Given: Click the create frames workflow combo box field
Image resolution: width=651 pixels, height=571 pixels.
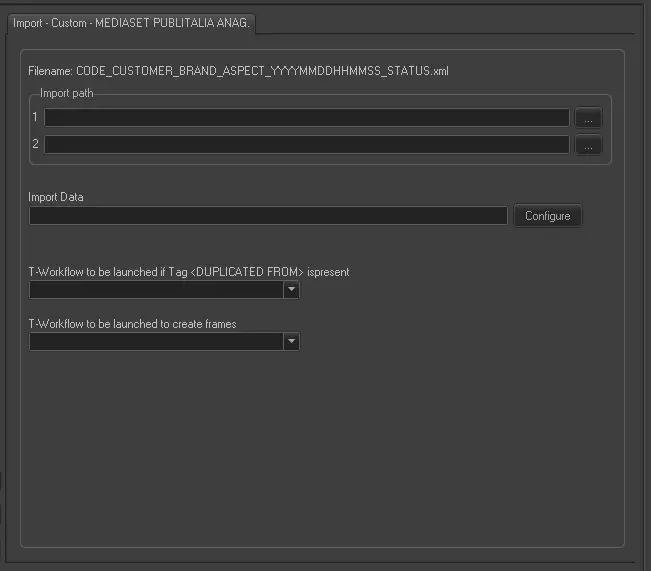Looking at the screenshot, I should [x=156, y=342].
